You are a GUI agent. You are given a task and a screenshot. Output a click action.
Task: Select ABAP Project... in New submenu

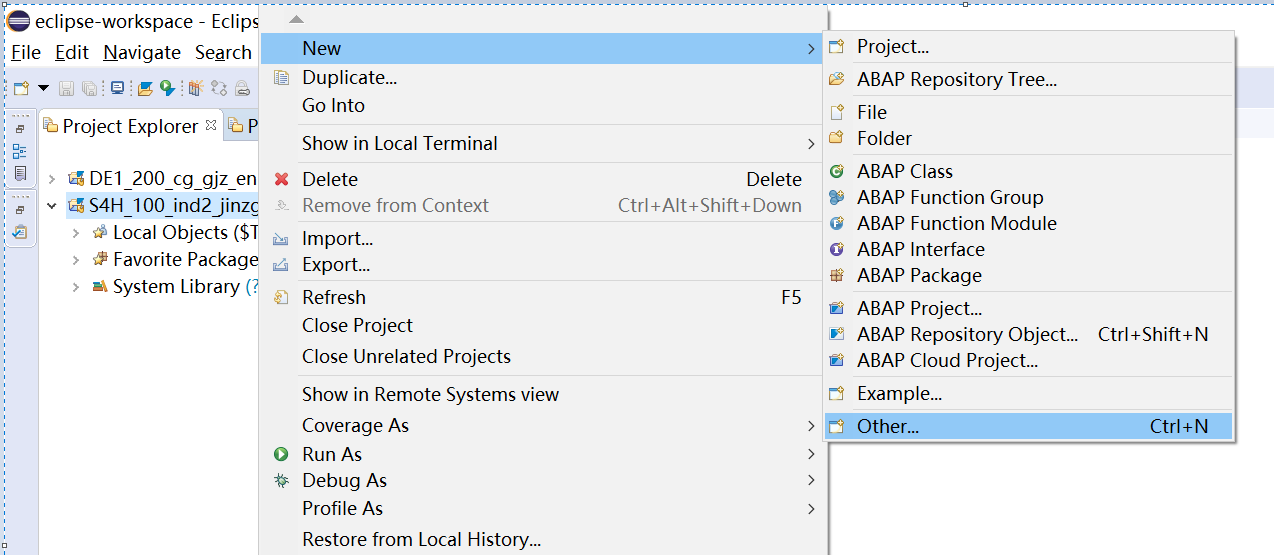click(1028, 308)
